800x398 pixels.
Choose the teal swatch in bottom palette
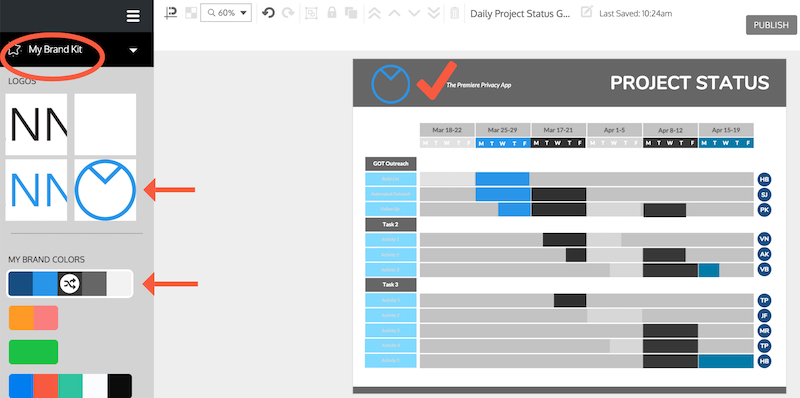[x=70, y=386]
